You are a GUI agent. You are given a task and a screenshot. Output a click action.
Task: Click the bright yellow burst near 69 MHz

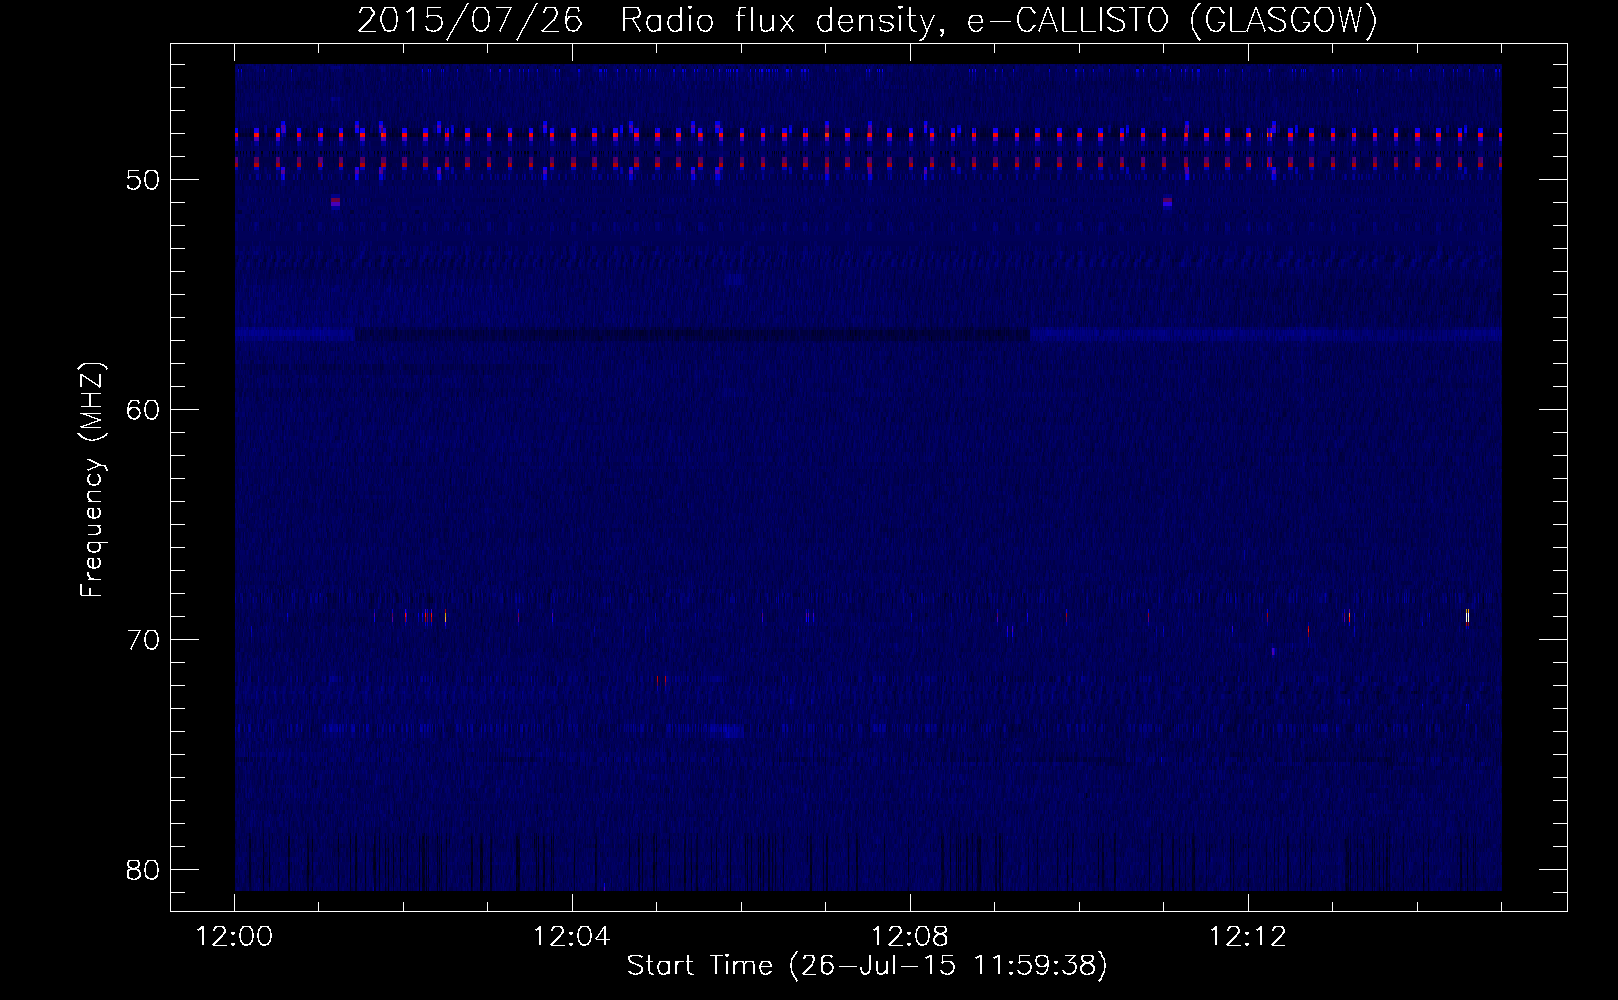(1467, 616)
